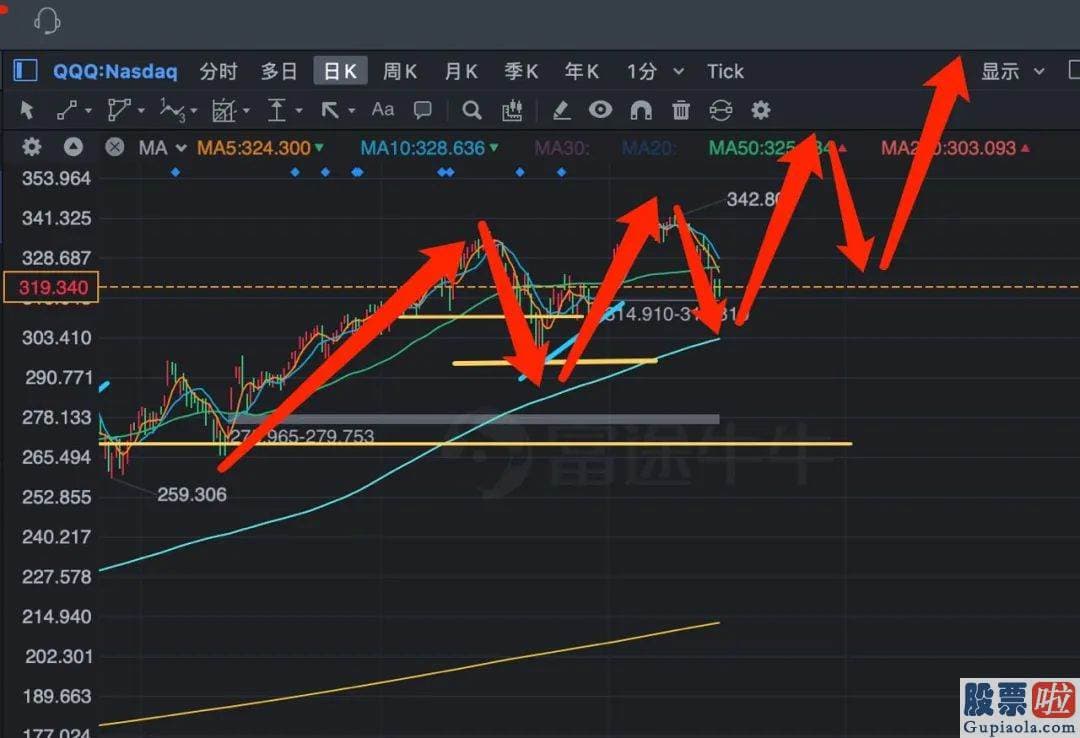Click the sync drawings icon
The image size is (1080, 738).
pos(720,110)
